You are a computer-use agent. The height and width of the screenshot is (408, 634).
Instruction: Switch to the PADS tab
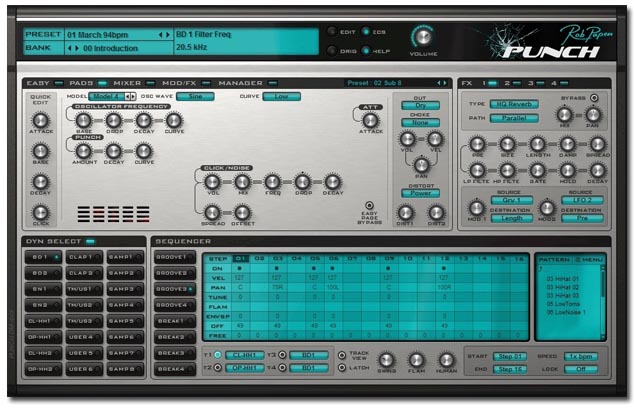click(x=88, y=83)
